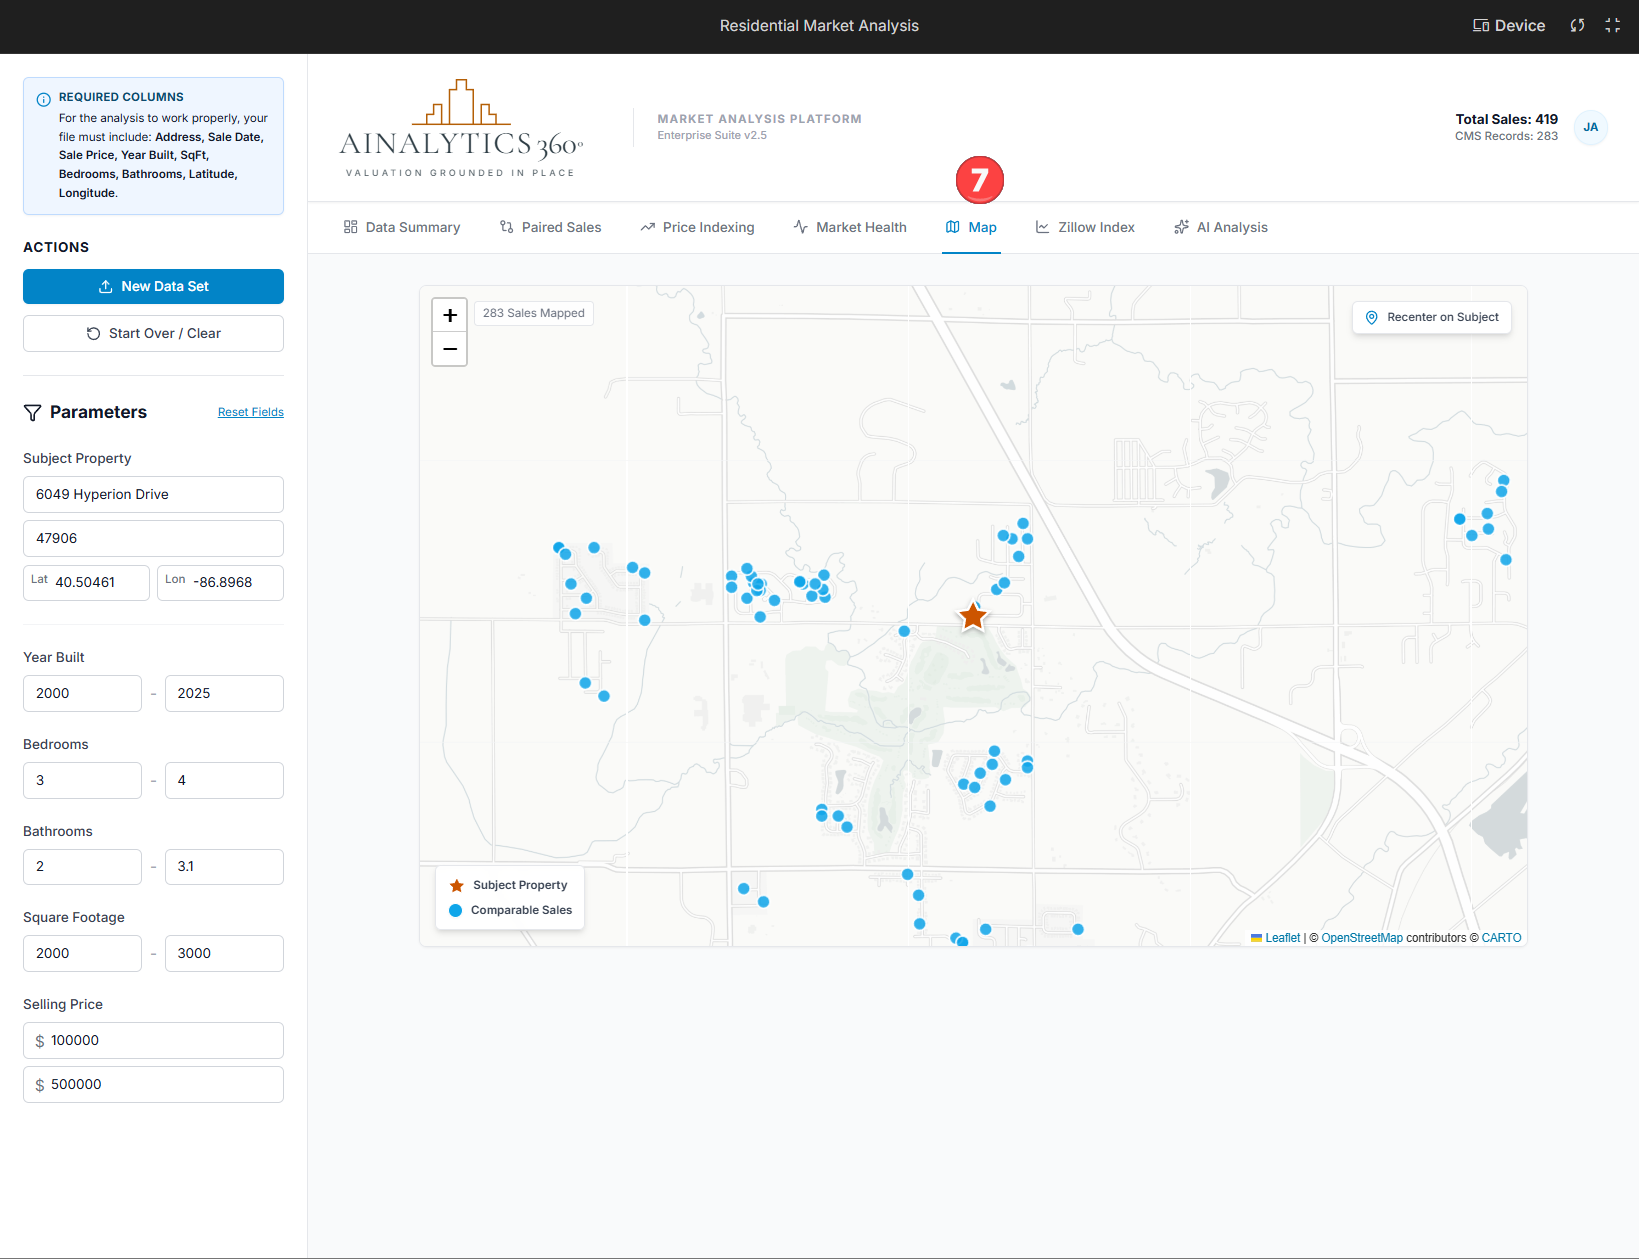Click the Device icon in the header
1639x1259 pixels.
(x=1481, y=25)
